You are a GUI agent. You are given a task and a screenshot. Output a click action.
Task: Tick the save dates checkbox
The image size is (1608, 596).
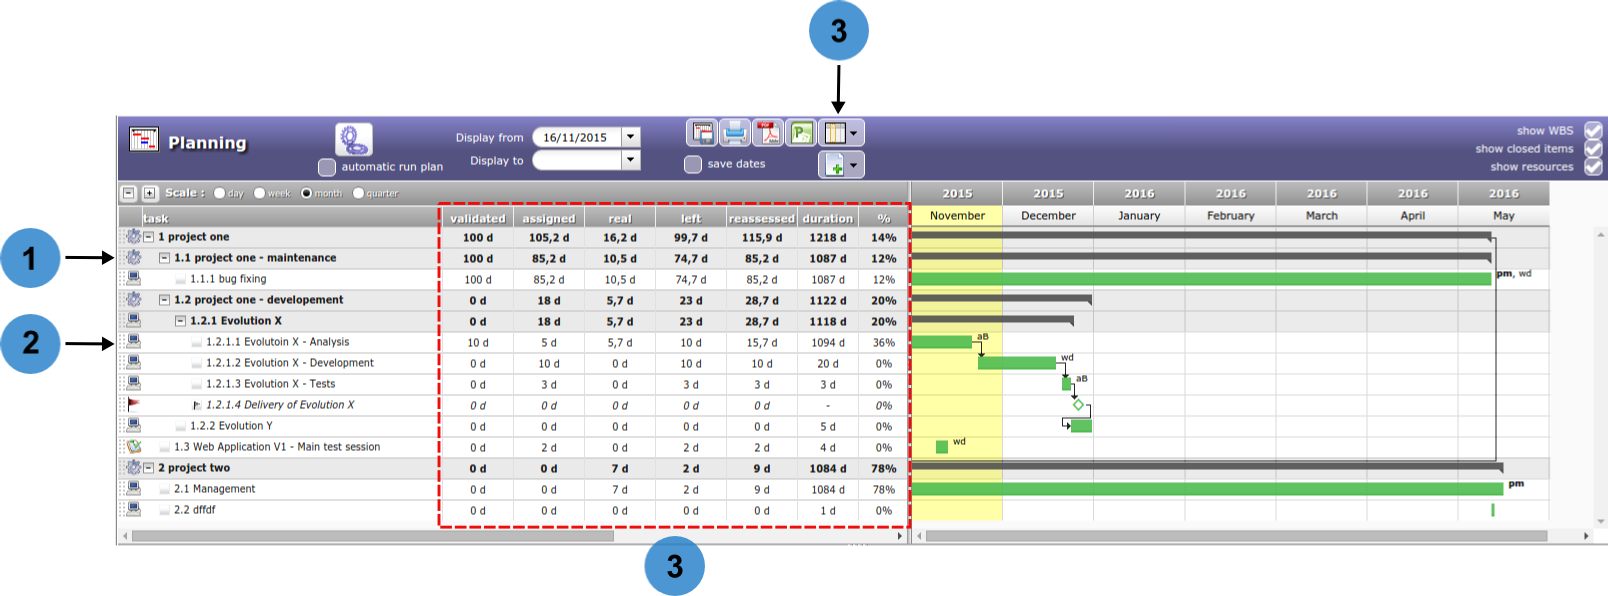pos(693,164)
